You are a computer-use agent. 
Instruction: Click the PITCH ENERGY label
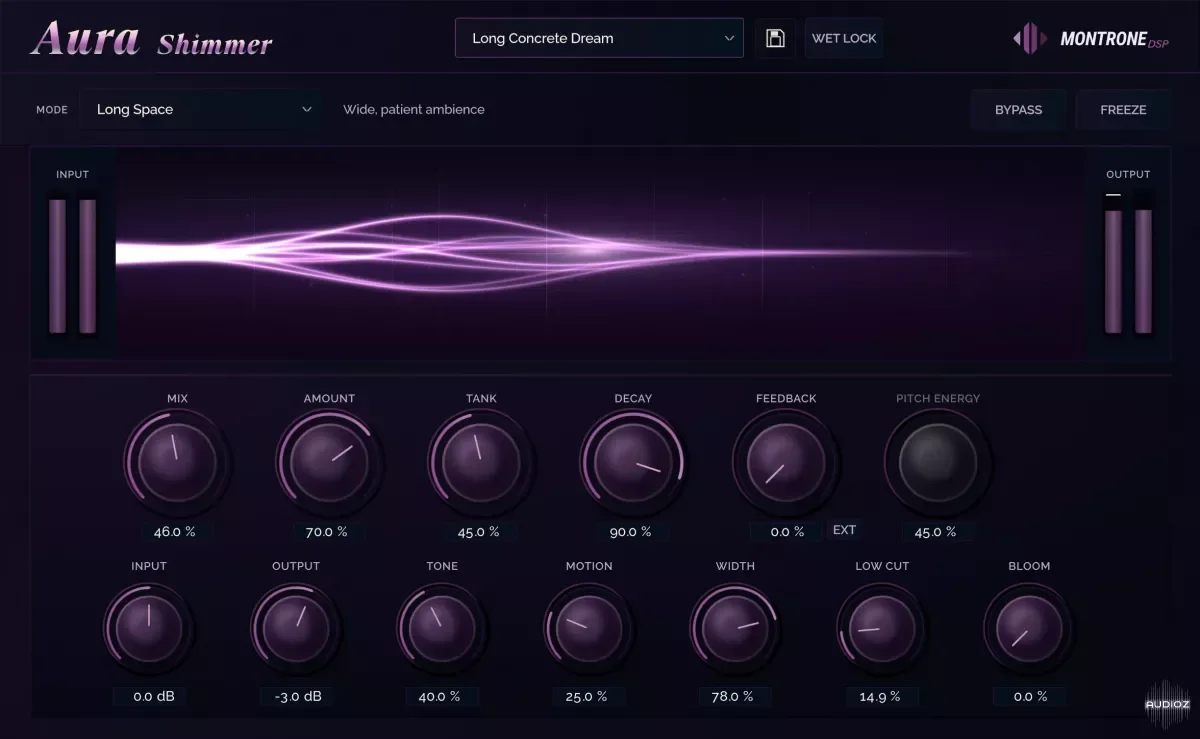pos(938,398)
